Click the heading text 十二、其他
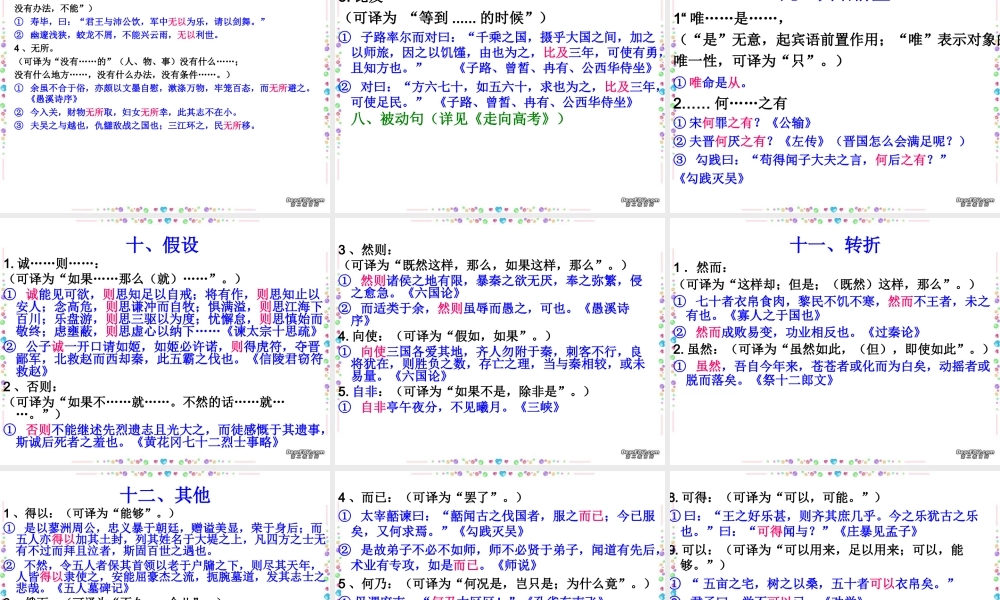The height and width of the screenshot is (600, 1000). (165, 495)
